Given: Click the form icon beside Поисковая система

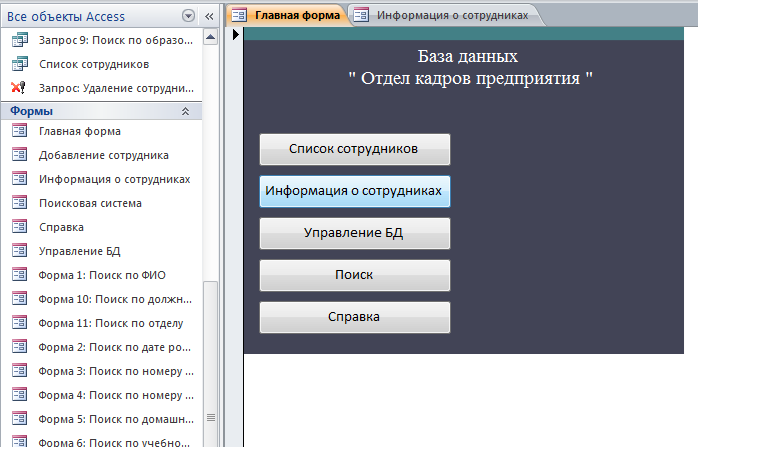Looking at the screenshot, I should pos(18,203).
